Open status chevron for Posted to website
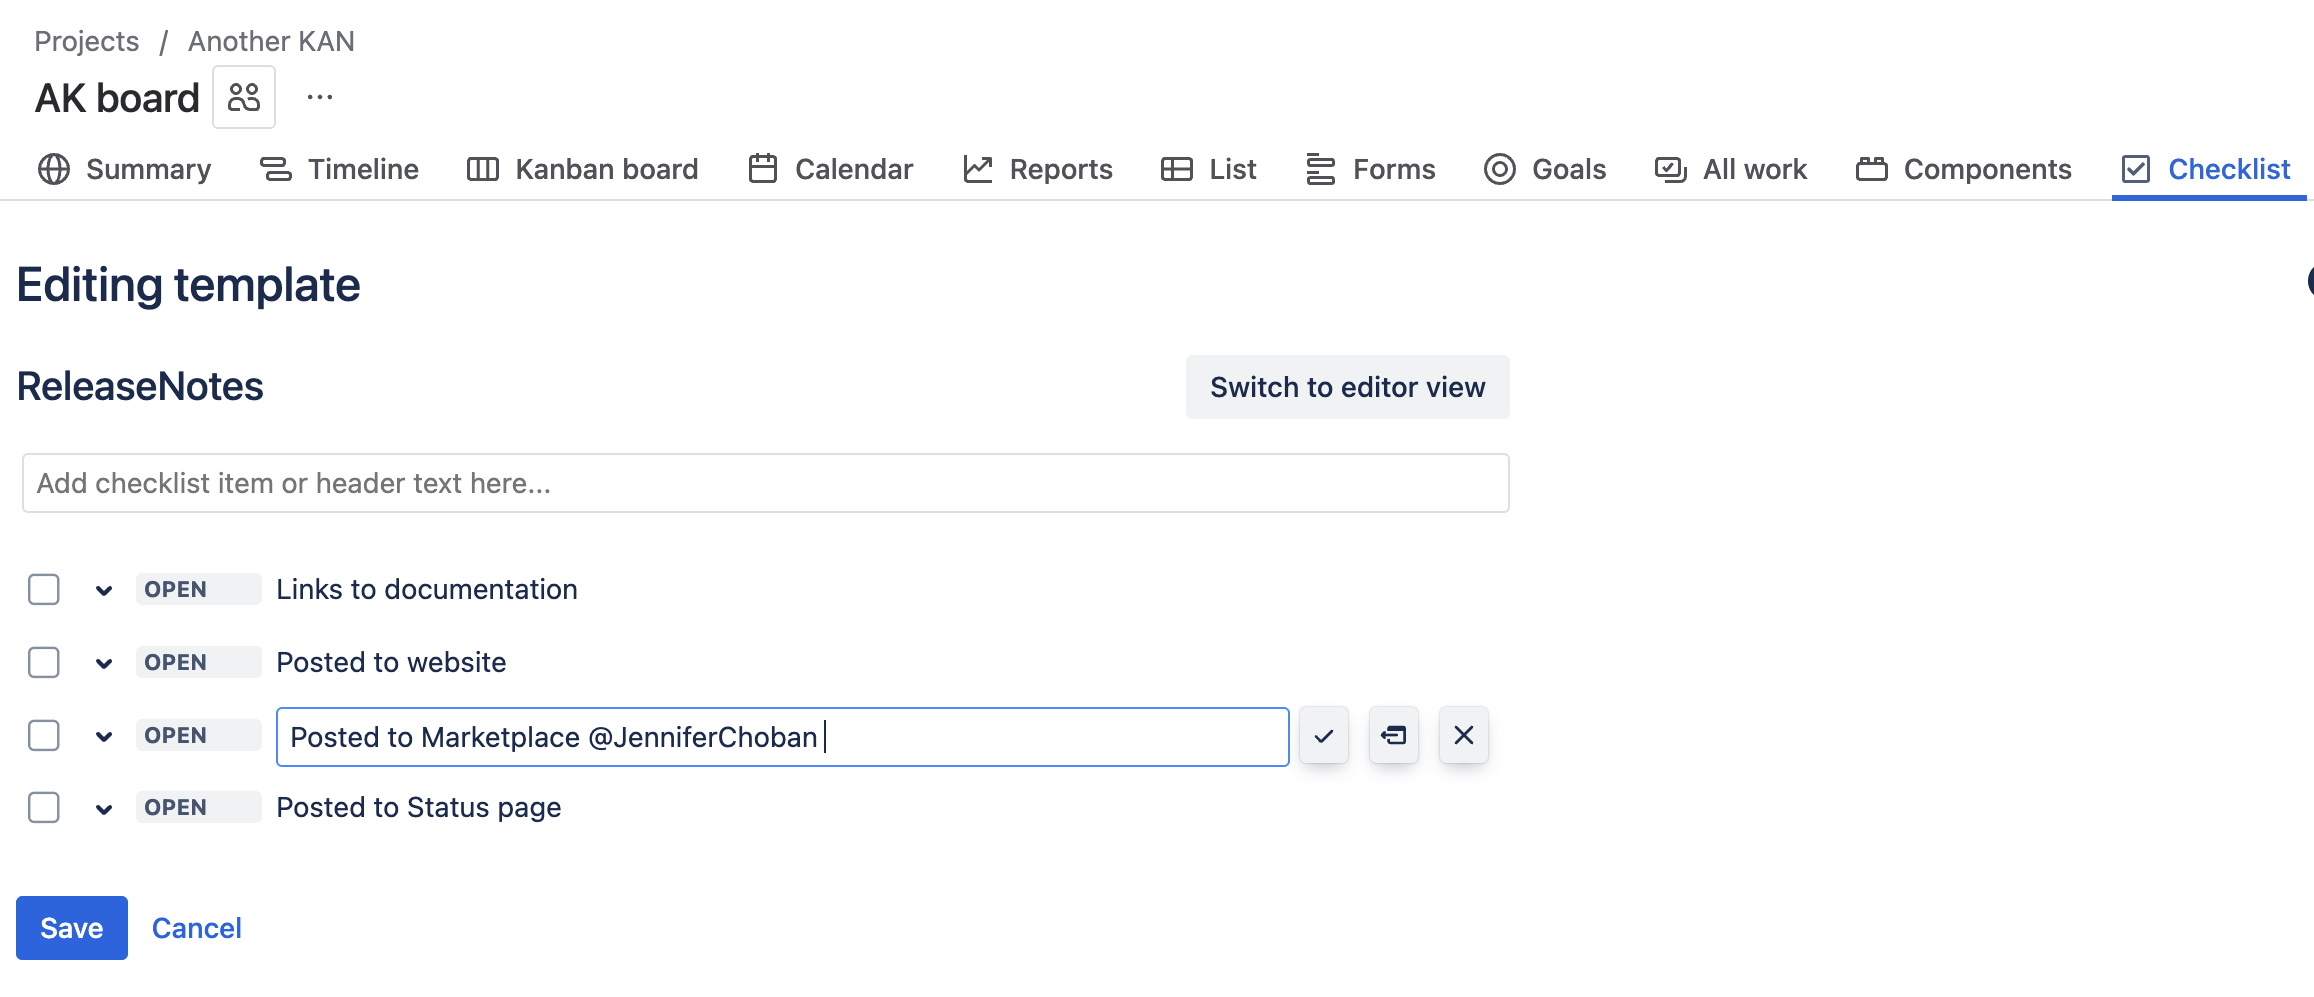The image size is (2314, 997). pyautogui.click(x=104, y=663)
